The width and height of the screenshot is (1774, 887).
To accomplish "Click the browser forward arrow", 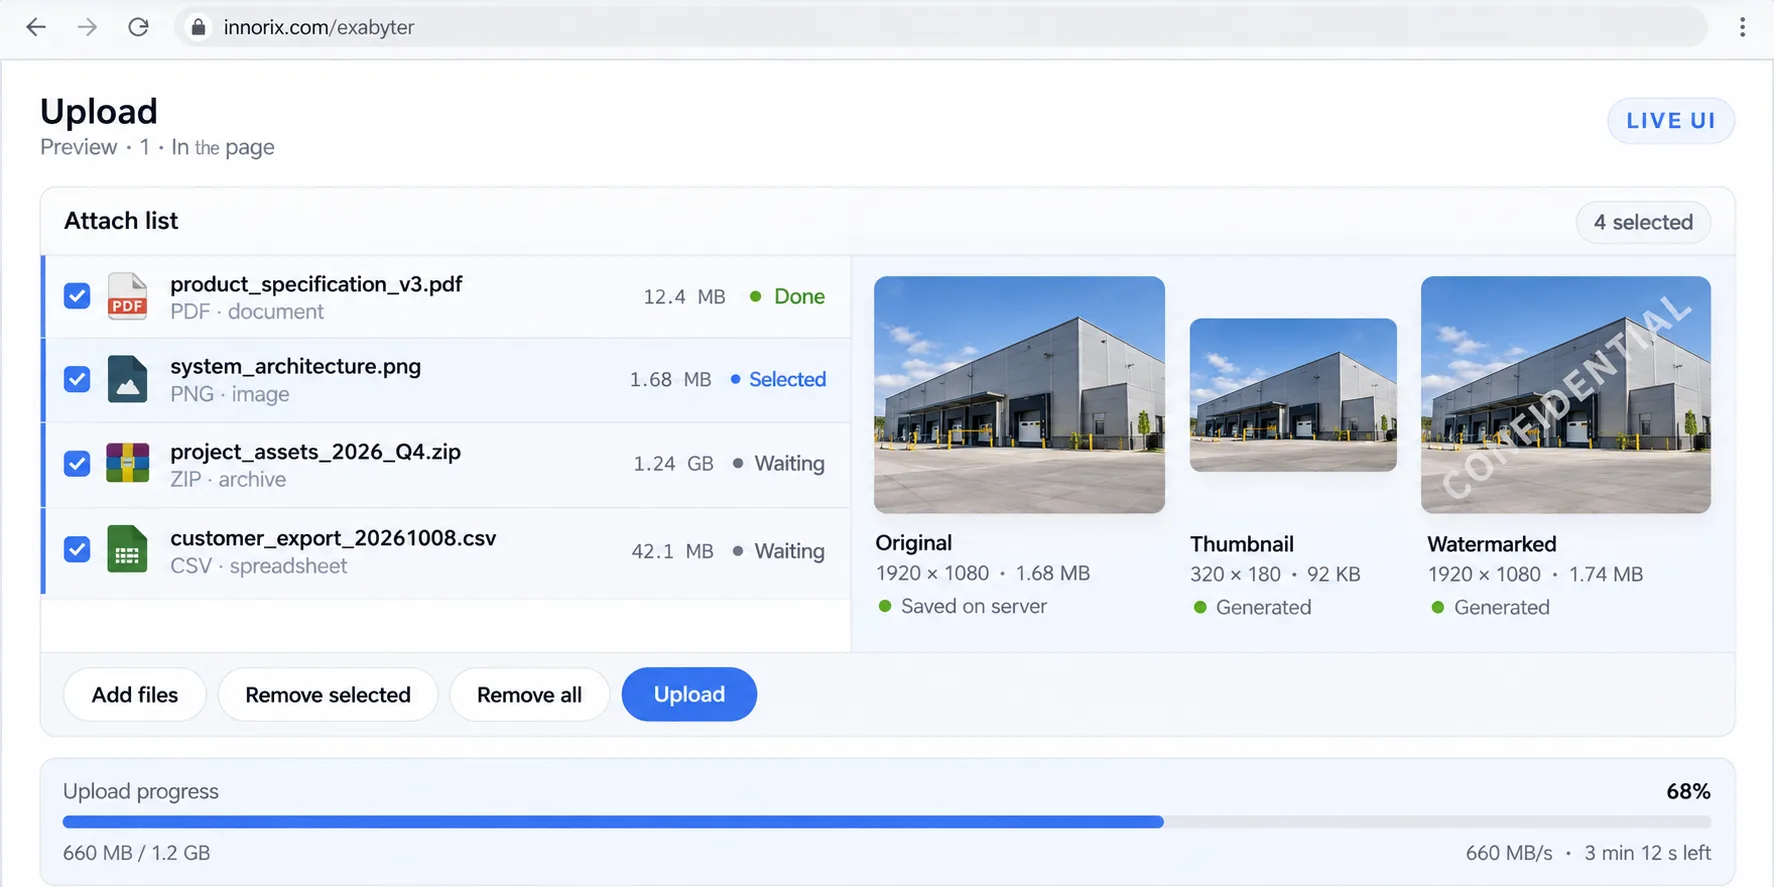I will [x=87, y=27].
